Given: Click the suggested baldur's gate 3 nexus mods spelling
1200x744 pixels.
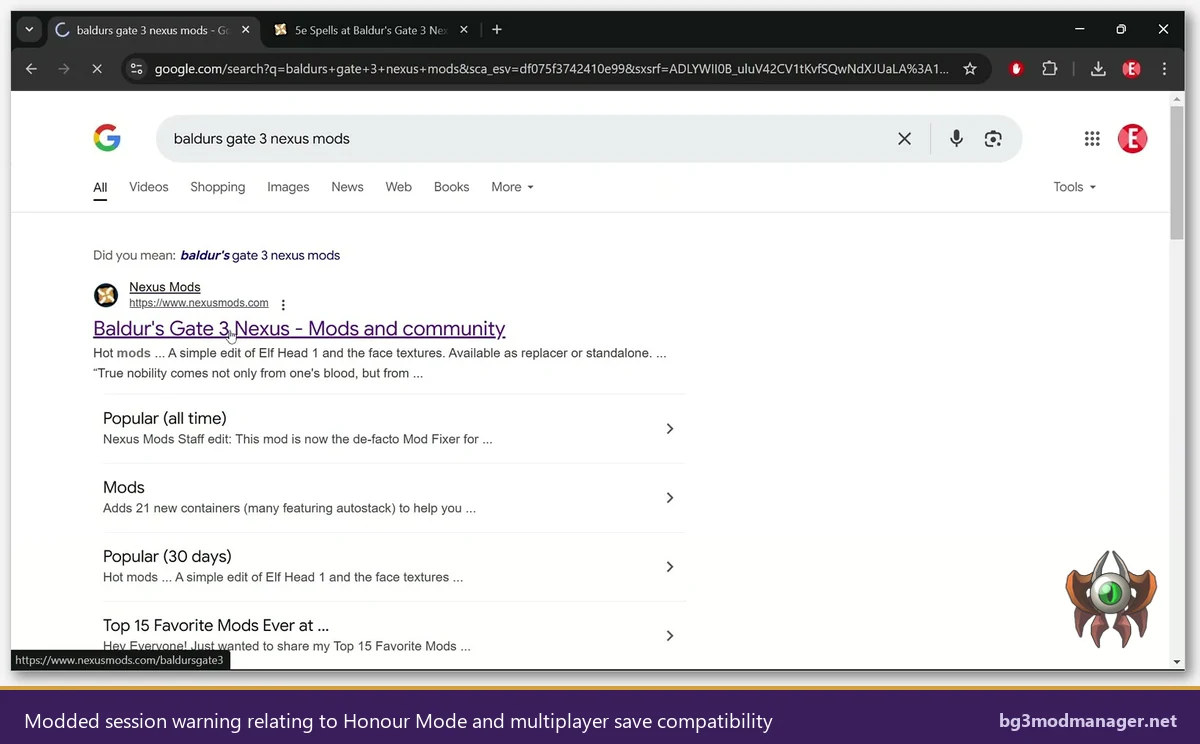Looking at the screenshot, I should 260,255.
